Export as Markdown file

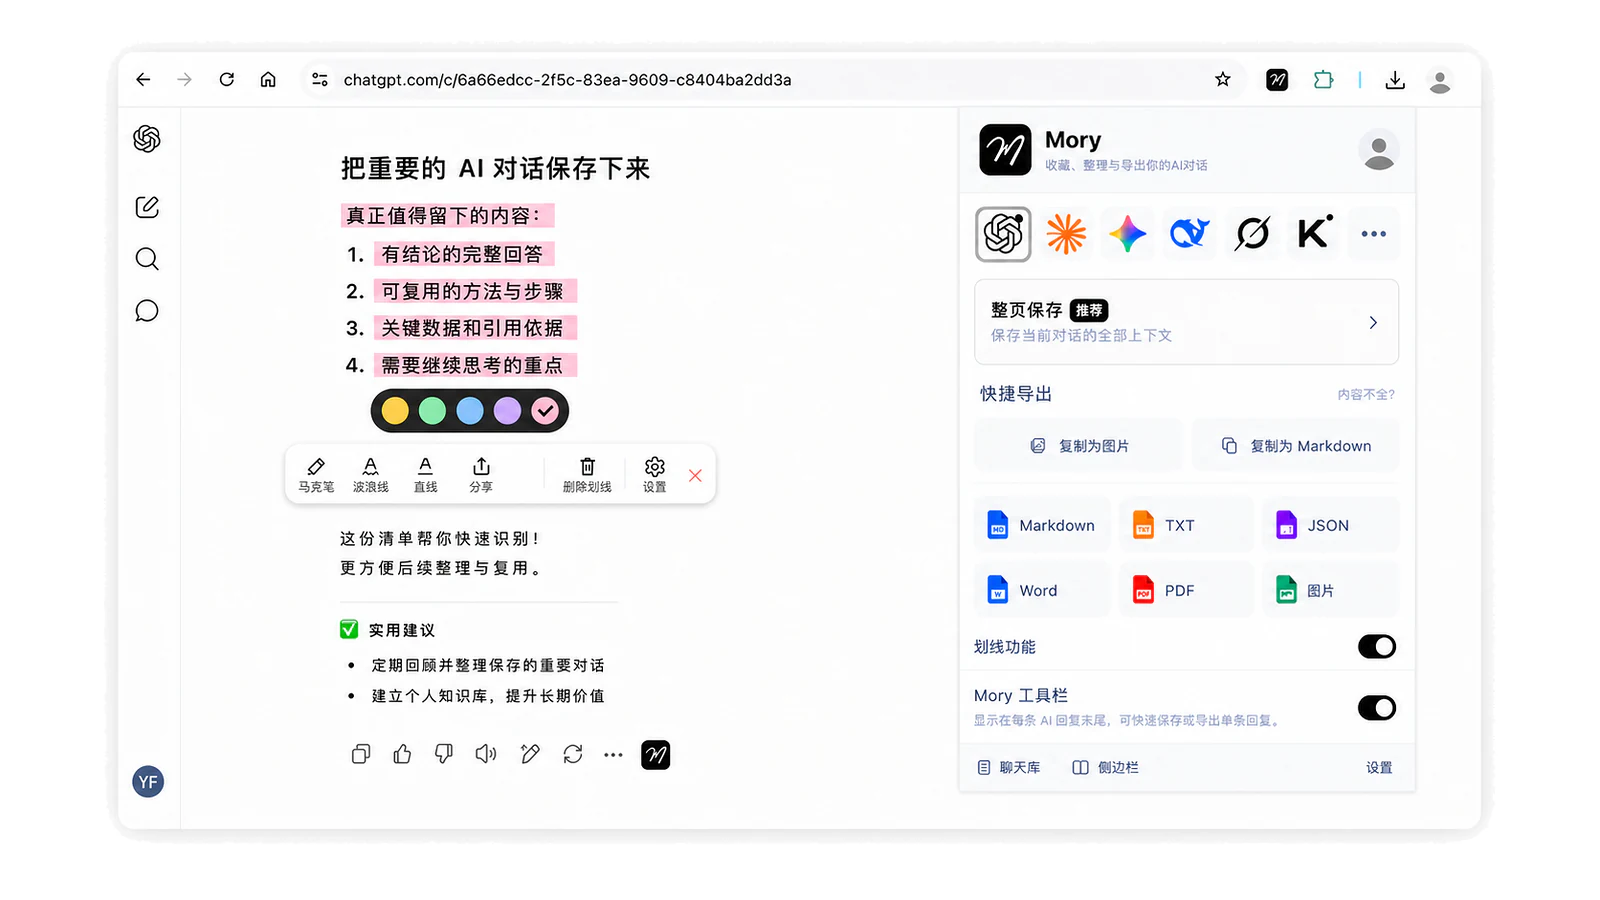pyautogui.click(x=1042, y=525)
